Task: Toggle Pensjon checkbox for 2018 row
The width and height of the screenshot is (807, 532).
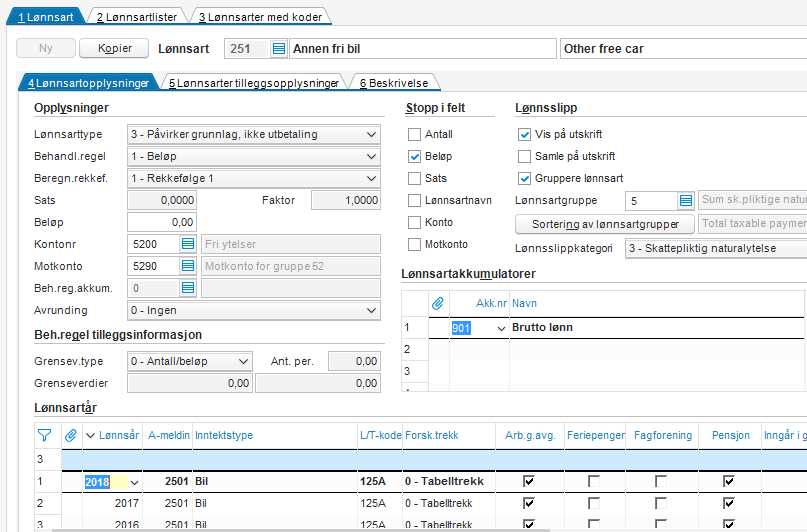Action: (x=729, y=481)
